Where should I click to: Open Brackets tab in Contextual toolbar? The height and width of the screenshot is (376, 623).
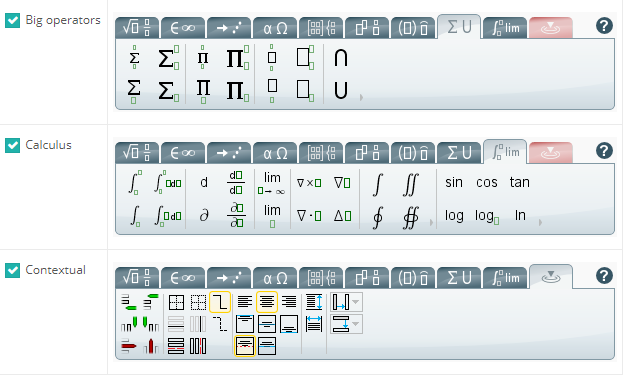coord(413,278)
